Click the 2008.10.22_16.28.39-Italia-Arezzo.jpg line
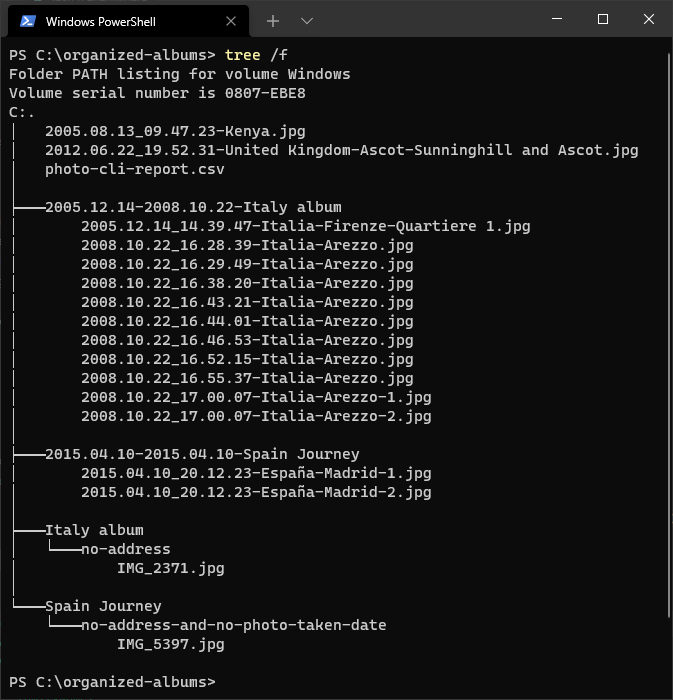Screen dimensions: 673x700 (247, 246)
